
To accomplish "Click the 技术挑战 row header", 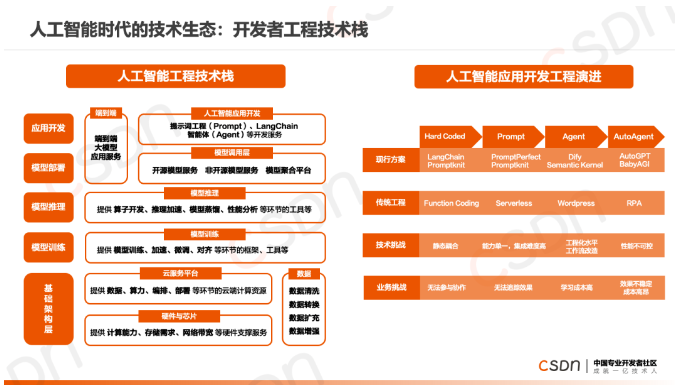I will [391, 245].
